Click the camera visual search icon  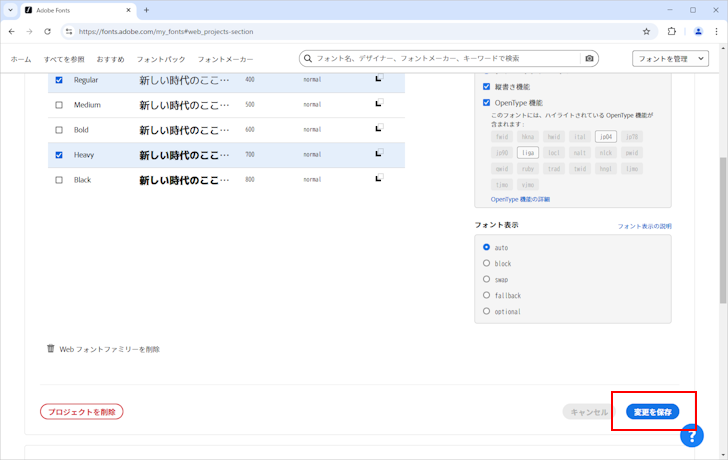pyautogui.click(x=589, y=58)
